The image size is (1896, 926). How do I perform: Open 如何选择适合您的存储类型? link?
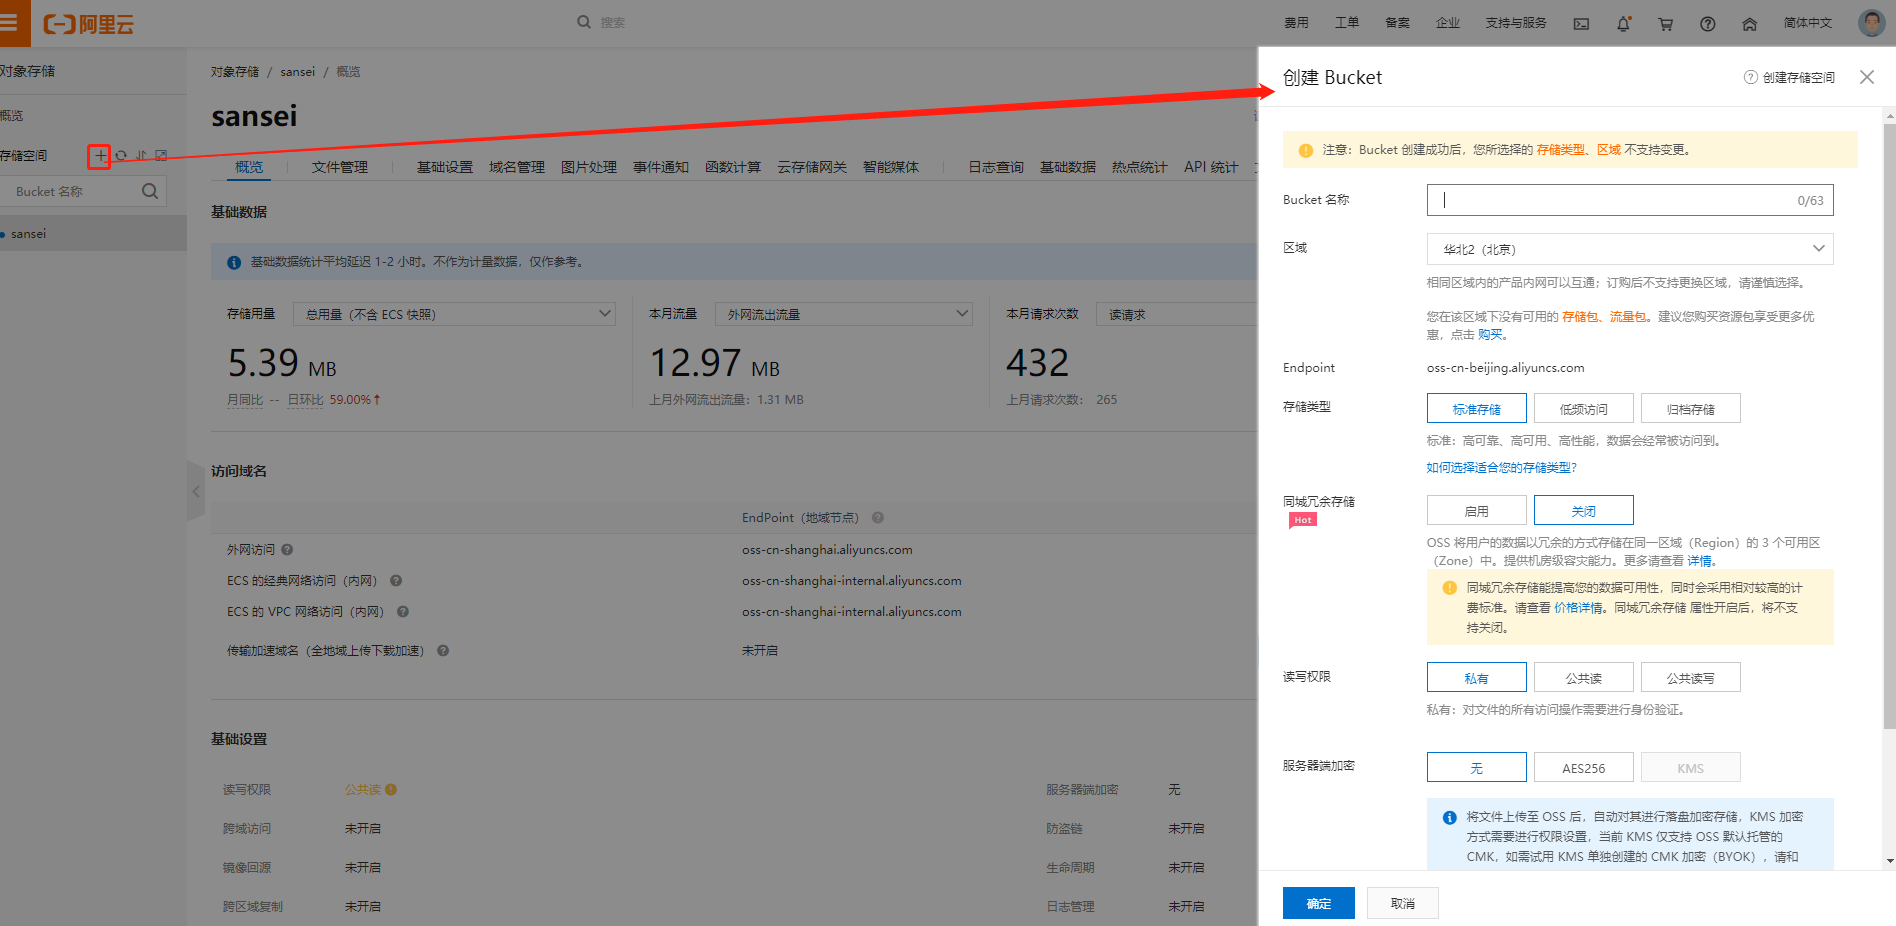click(x=1502, y=468)
